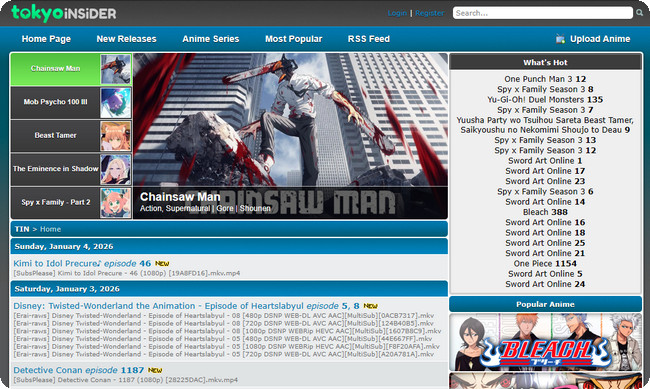The height and width of the screenshot is (389, 650).
Task: Open Kimi to Idol Precure episode 46
Action: click(82, 263)
